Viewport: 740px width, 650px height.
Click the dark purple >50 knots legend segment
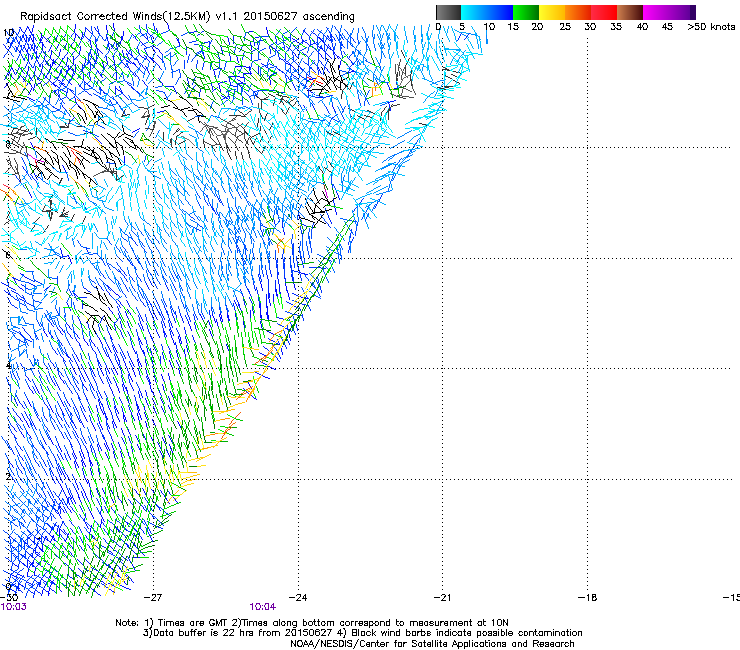(693, 12)
